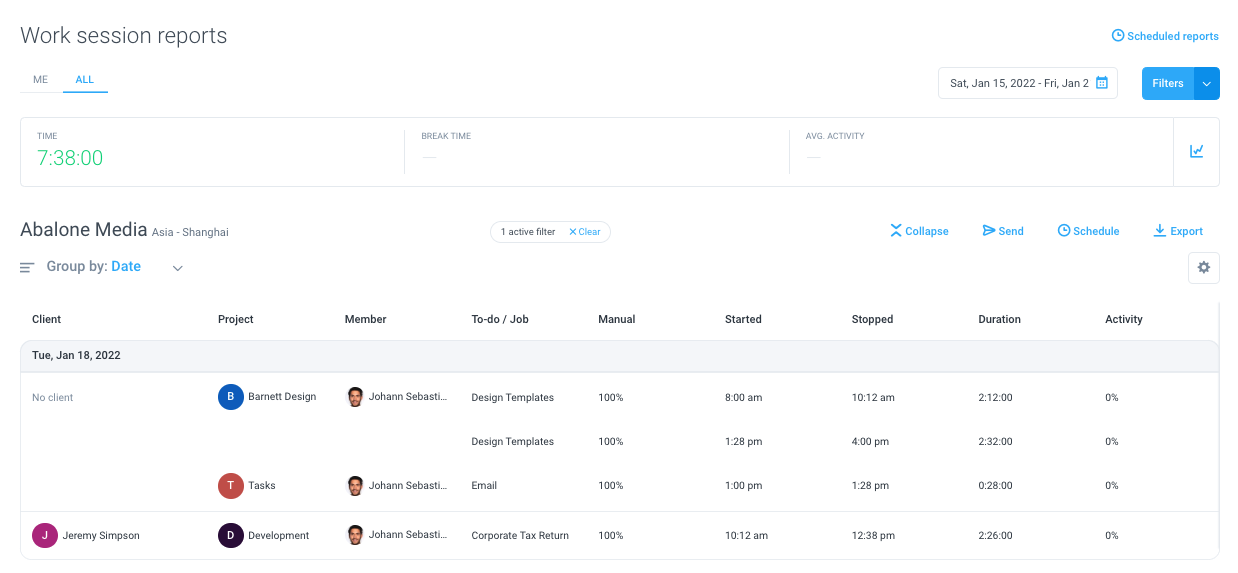Viewport: 1238px width, 573px height.
Task: Expand the Filters dropdown arrow
Action: [1207, 83]
